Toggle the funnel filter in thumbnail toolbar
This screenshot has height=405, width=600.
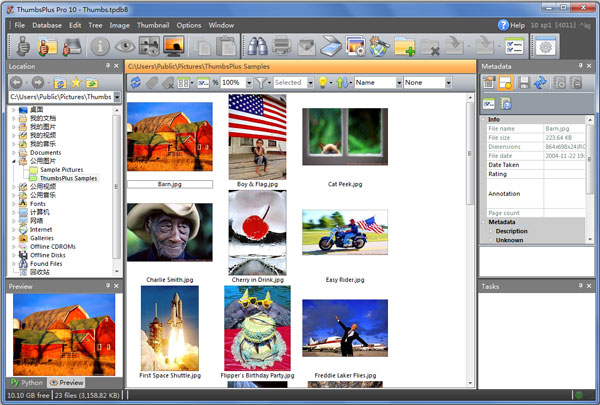click(260, 83)
